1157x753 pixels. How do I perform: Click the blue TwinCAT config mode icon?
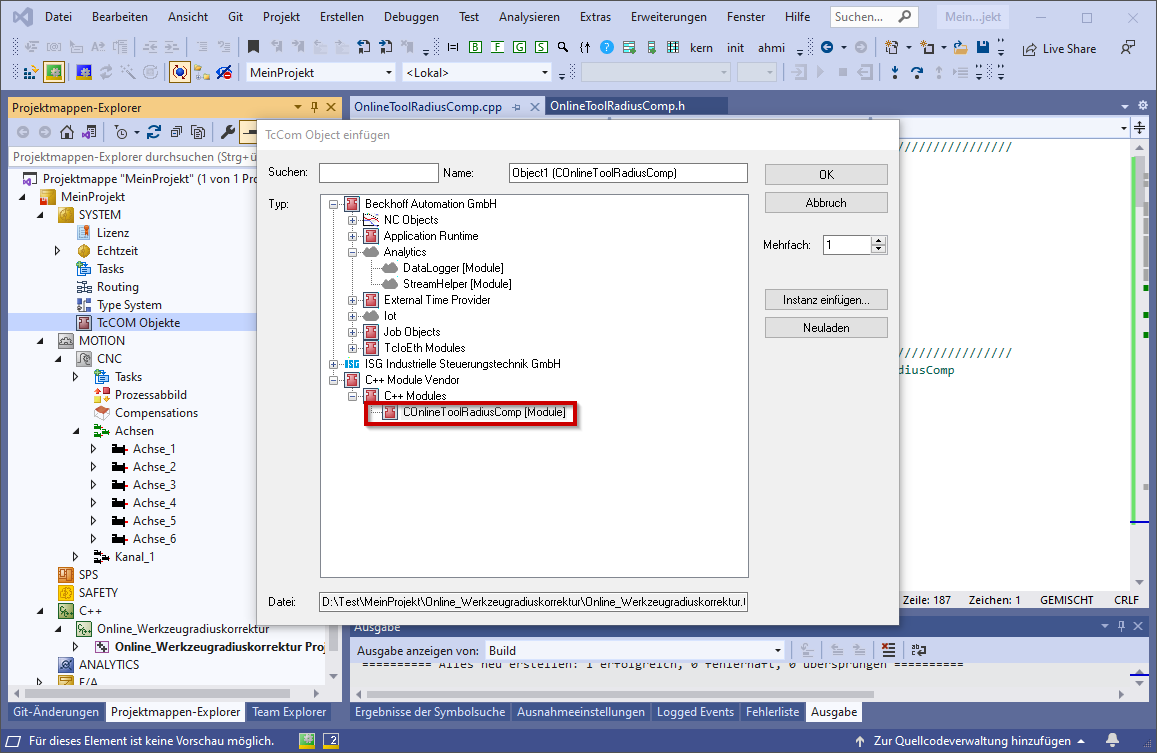[x=84, y=72]
